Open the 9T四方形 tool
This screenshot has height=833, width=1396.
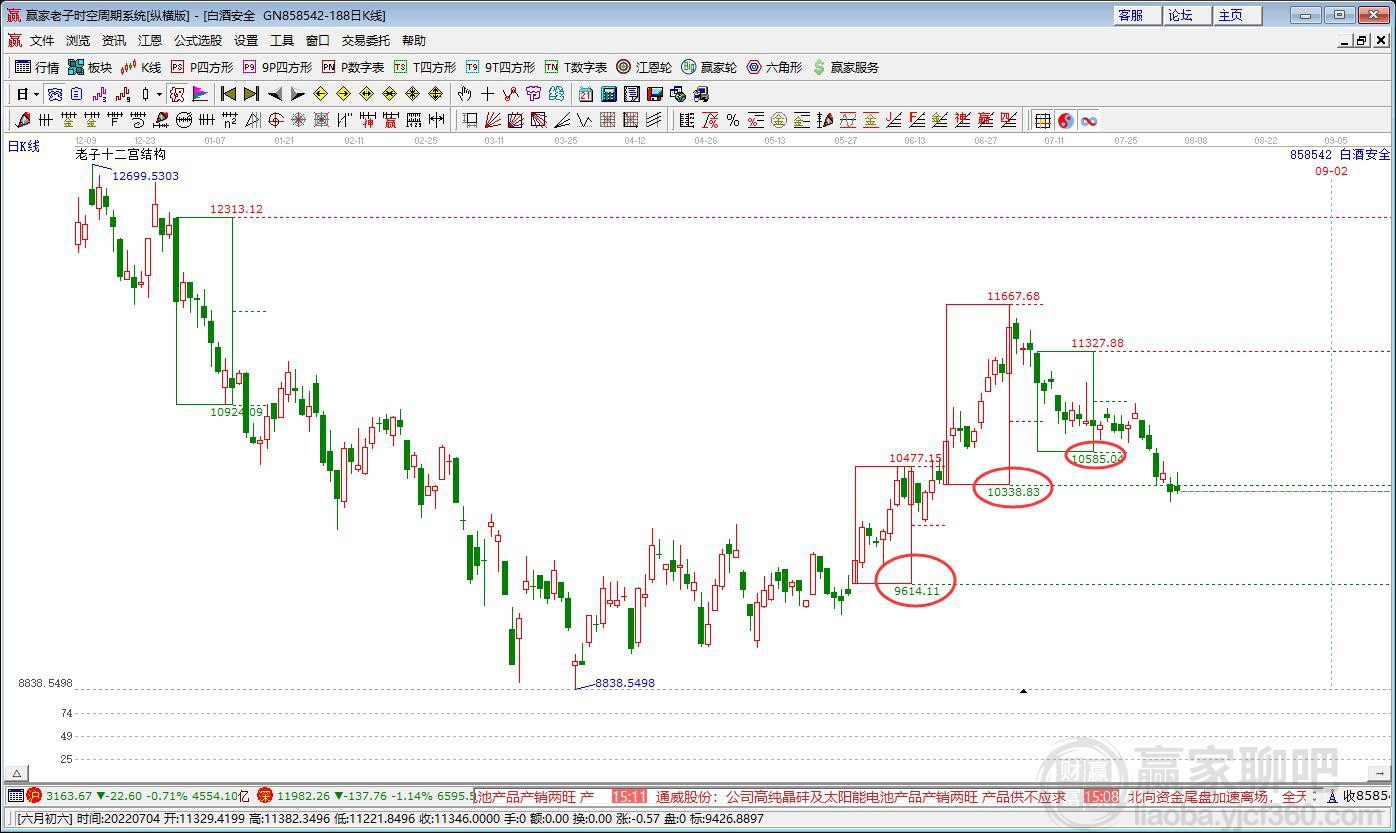tap(500, 67)
